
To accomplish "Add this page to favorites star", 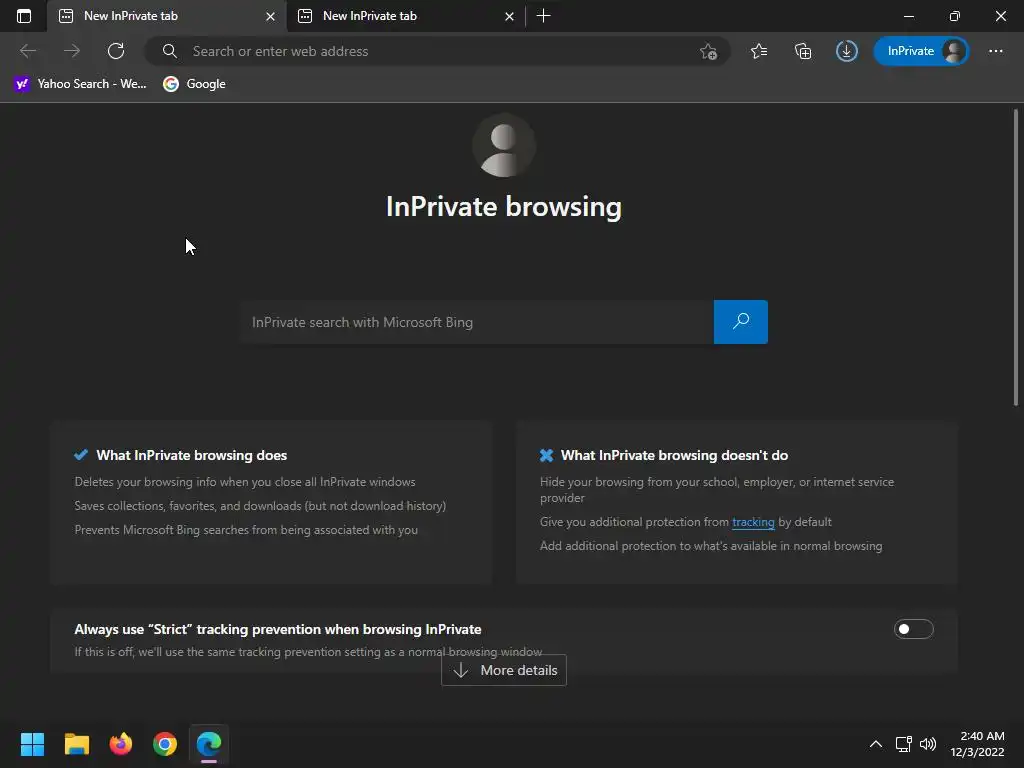I will (709, 51).
